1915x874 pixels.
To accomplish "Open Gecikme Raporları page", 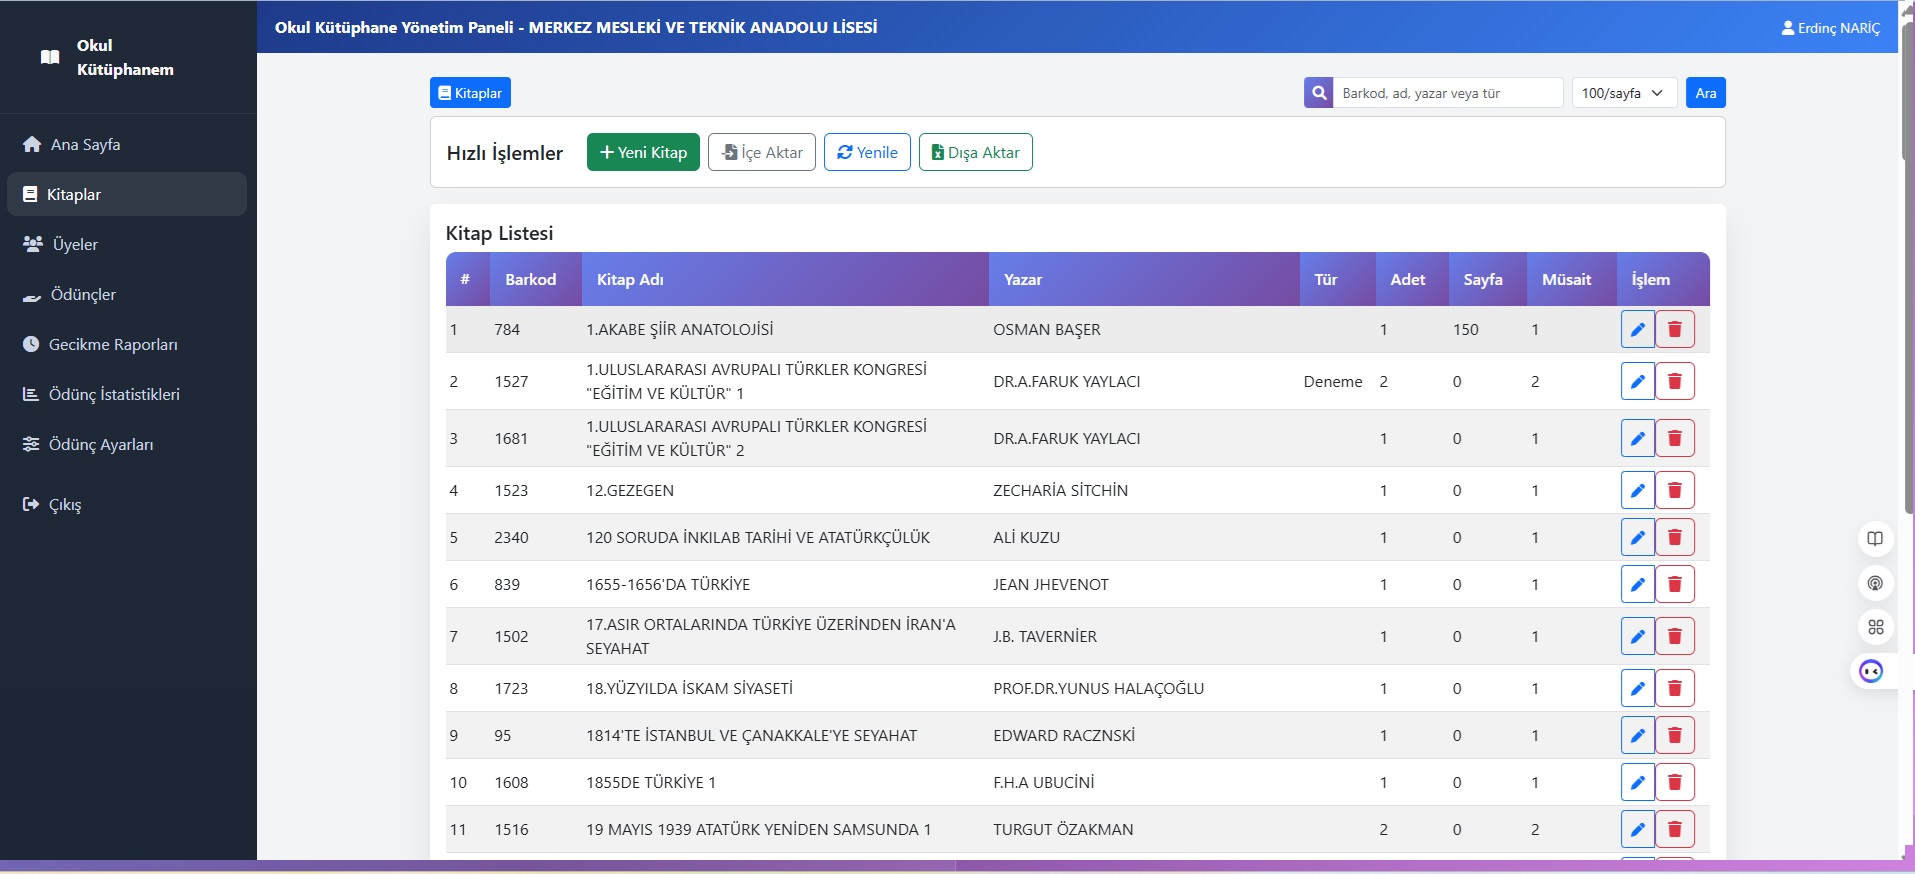I will point(112,344).
